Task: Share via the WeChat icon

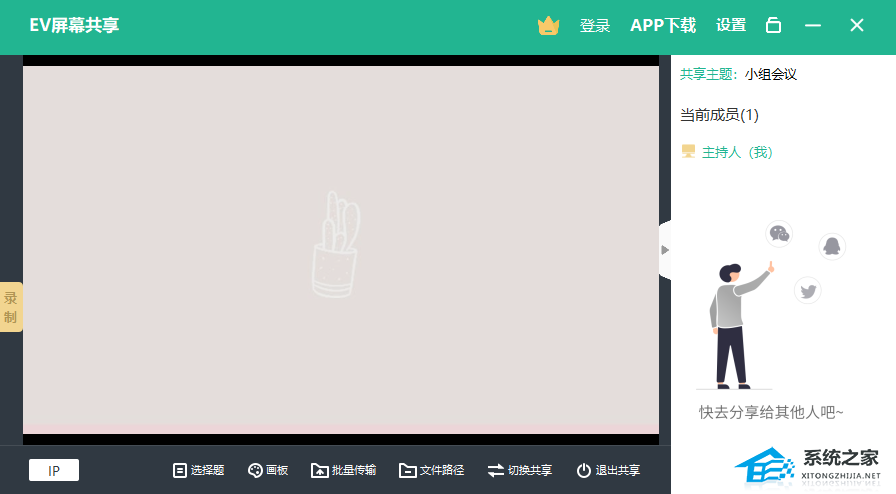Action: [779, 234]
